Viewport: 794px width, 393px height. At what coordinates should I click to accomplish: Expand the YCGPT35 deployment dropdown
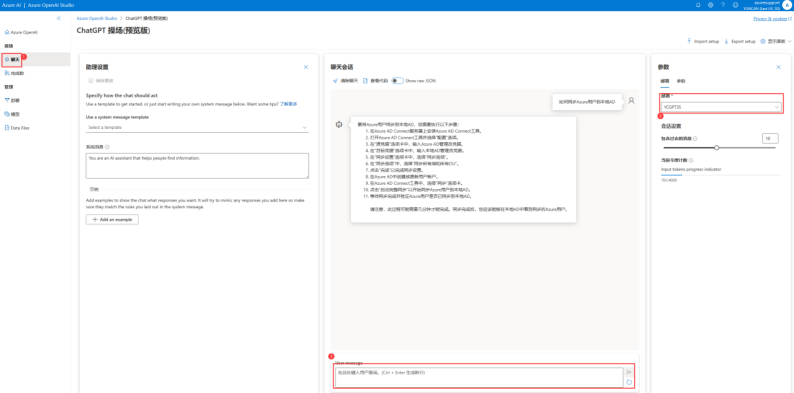(721, 107)
